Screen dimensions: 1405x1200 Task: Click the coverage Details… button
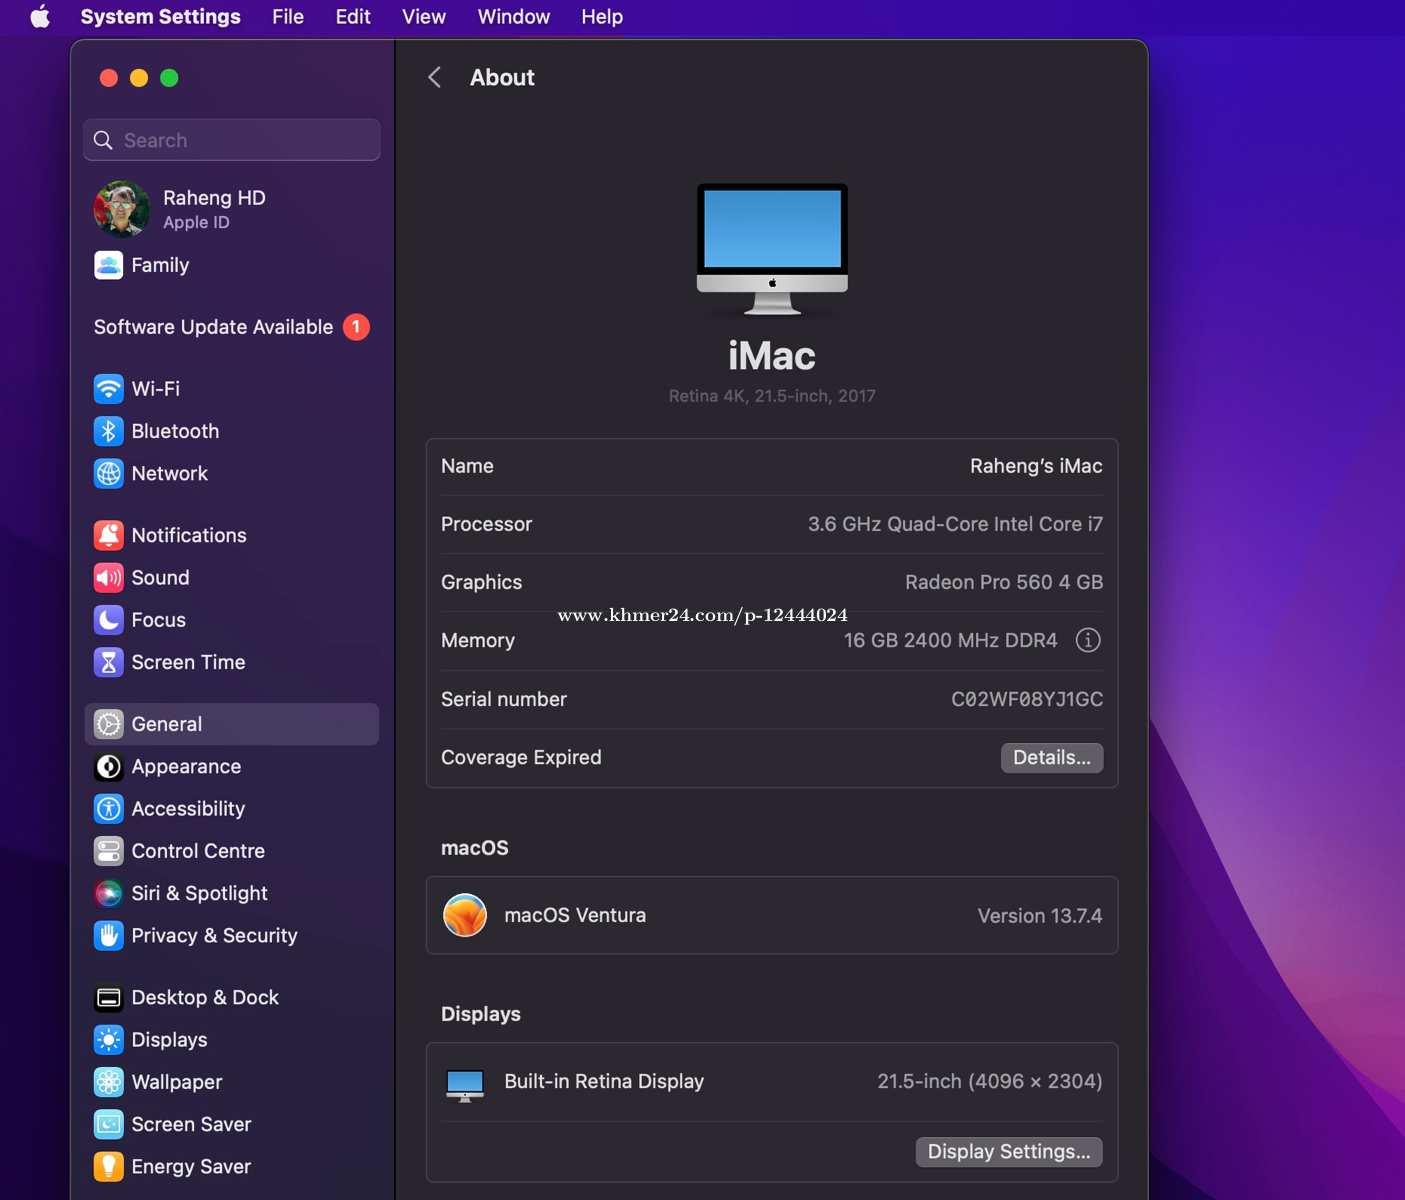pos(1052,757)
